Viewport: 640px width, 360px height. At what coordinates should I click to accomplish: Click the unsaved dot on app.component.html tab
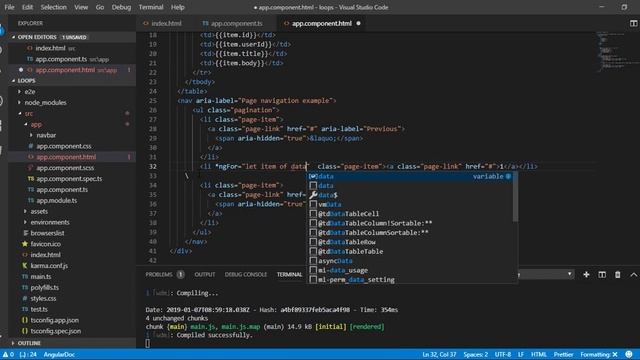coord(358,24)
